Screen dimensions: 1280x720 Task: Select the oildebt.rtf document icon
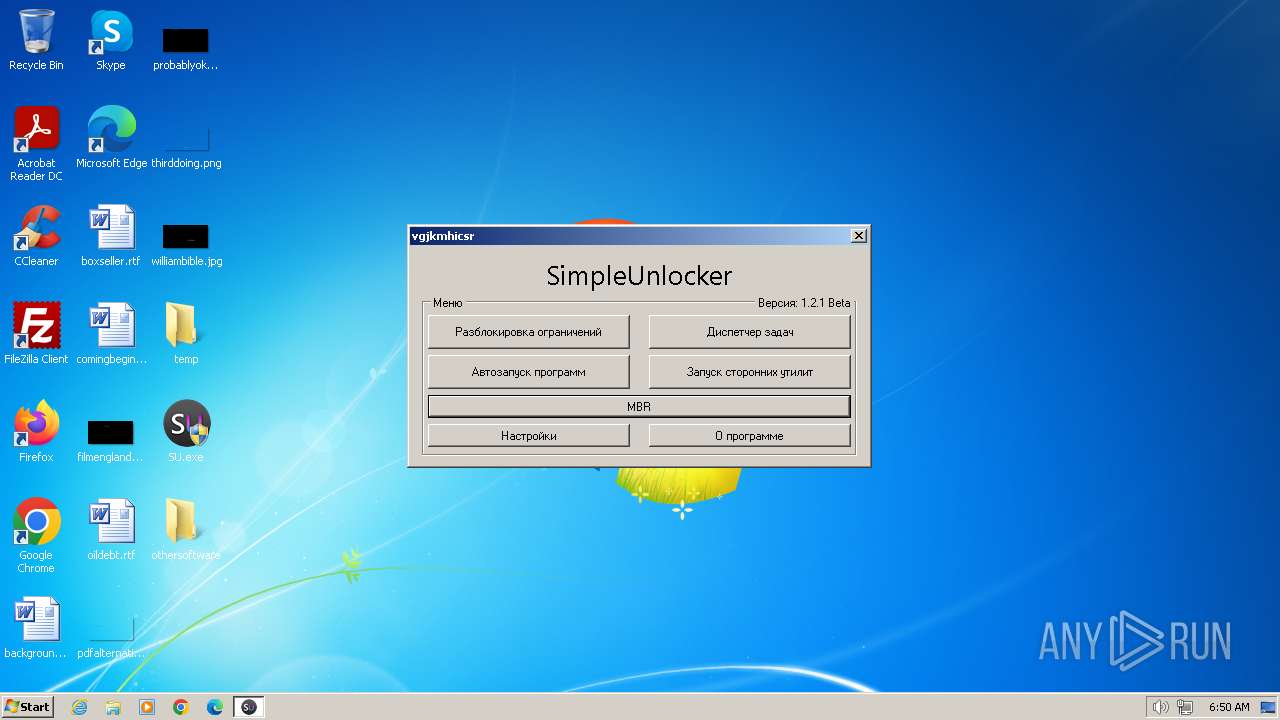111,530
